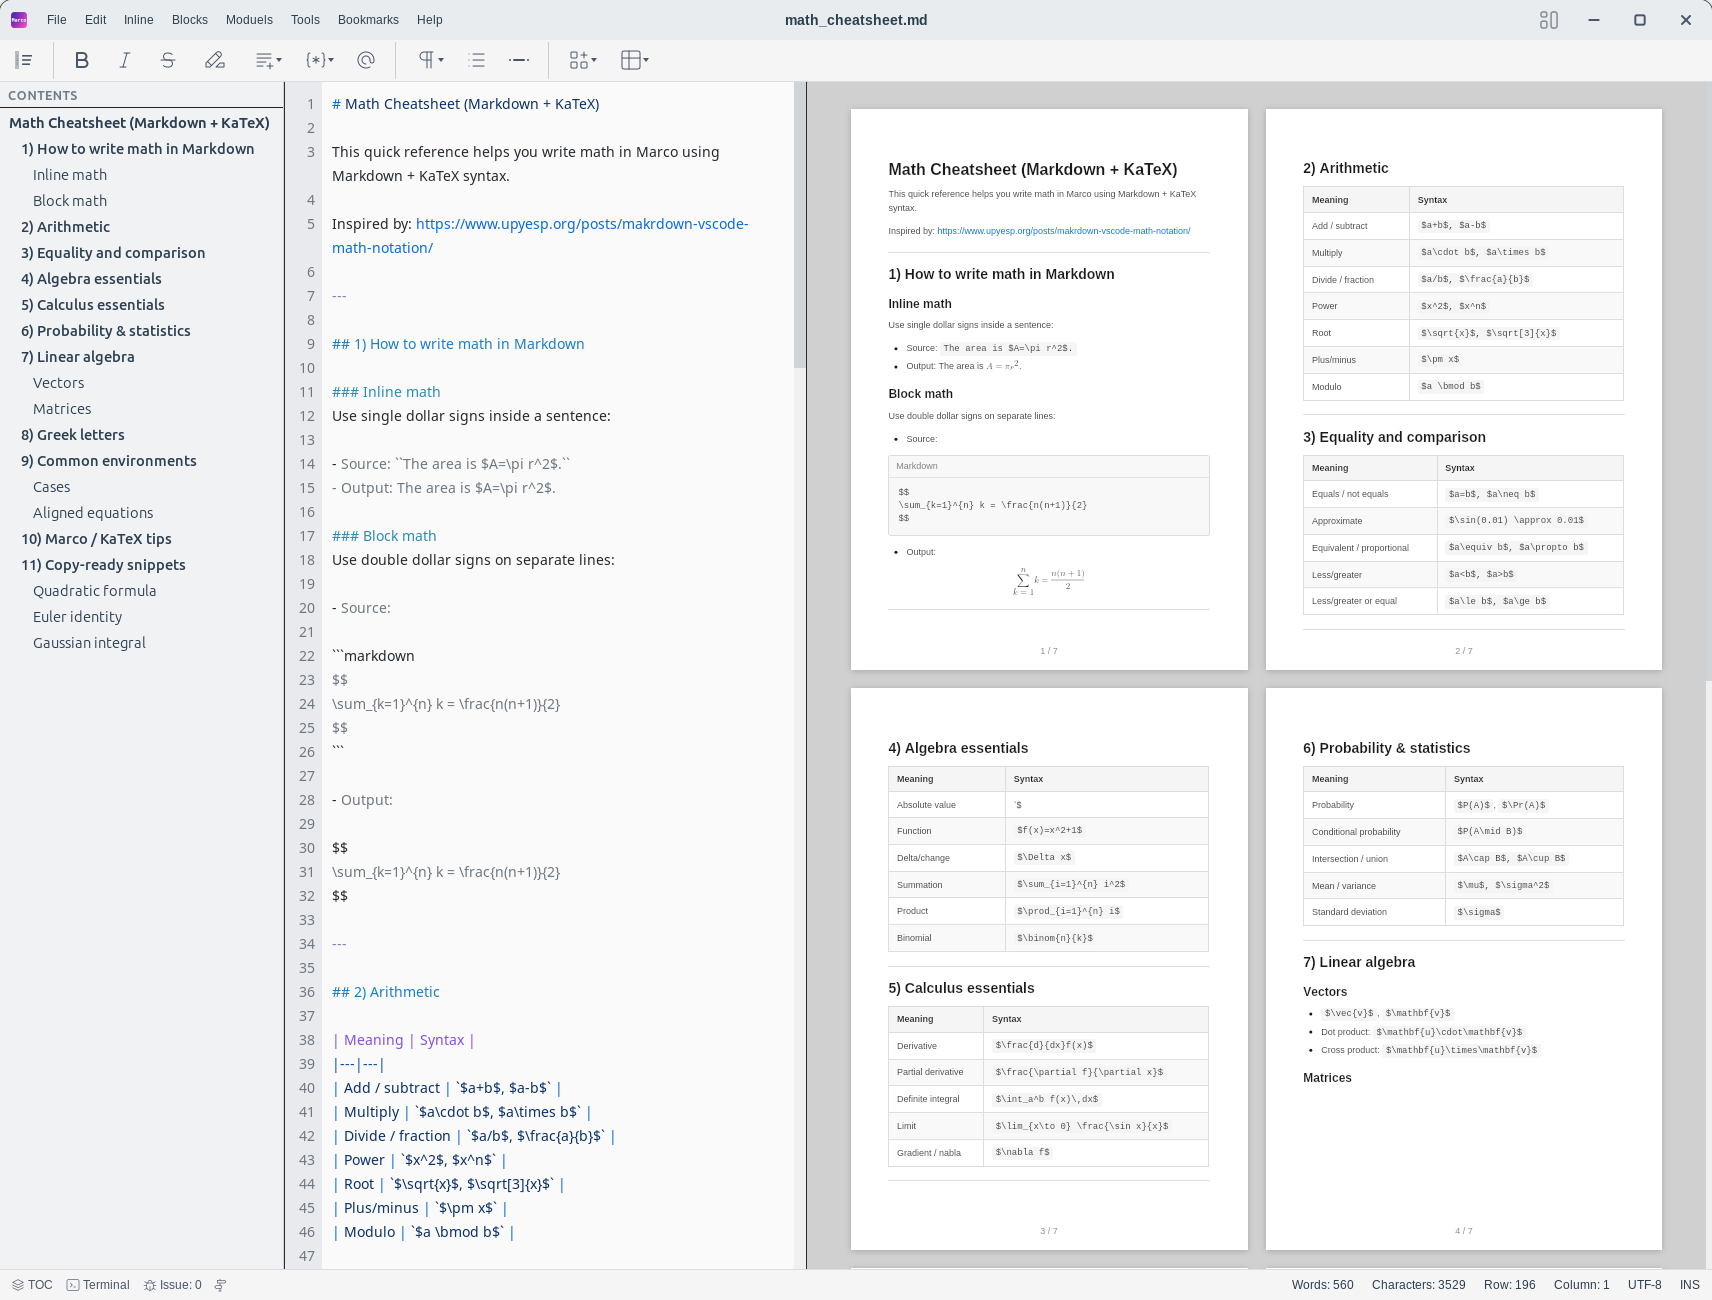Open the paragraph style dropdown
1712x1300 pixels.
point(431,60)
